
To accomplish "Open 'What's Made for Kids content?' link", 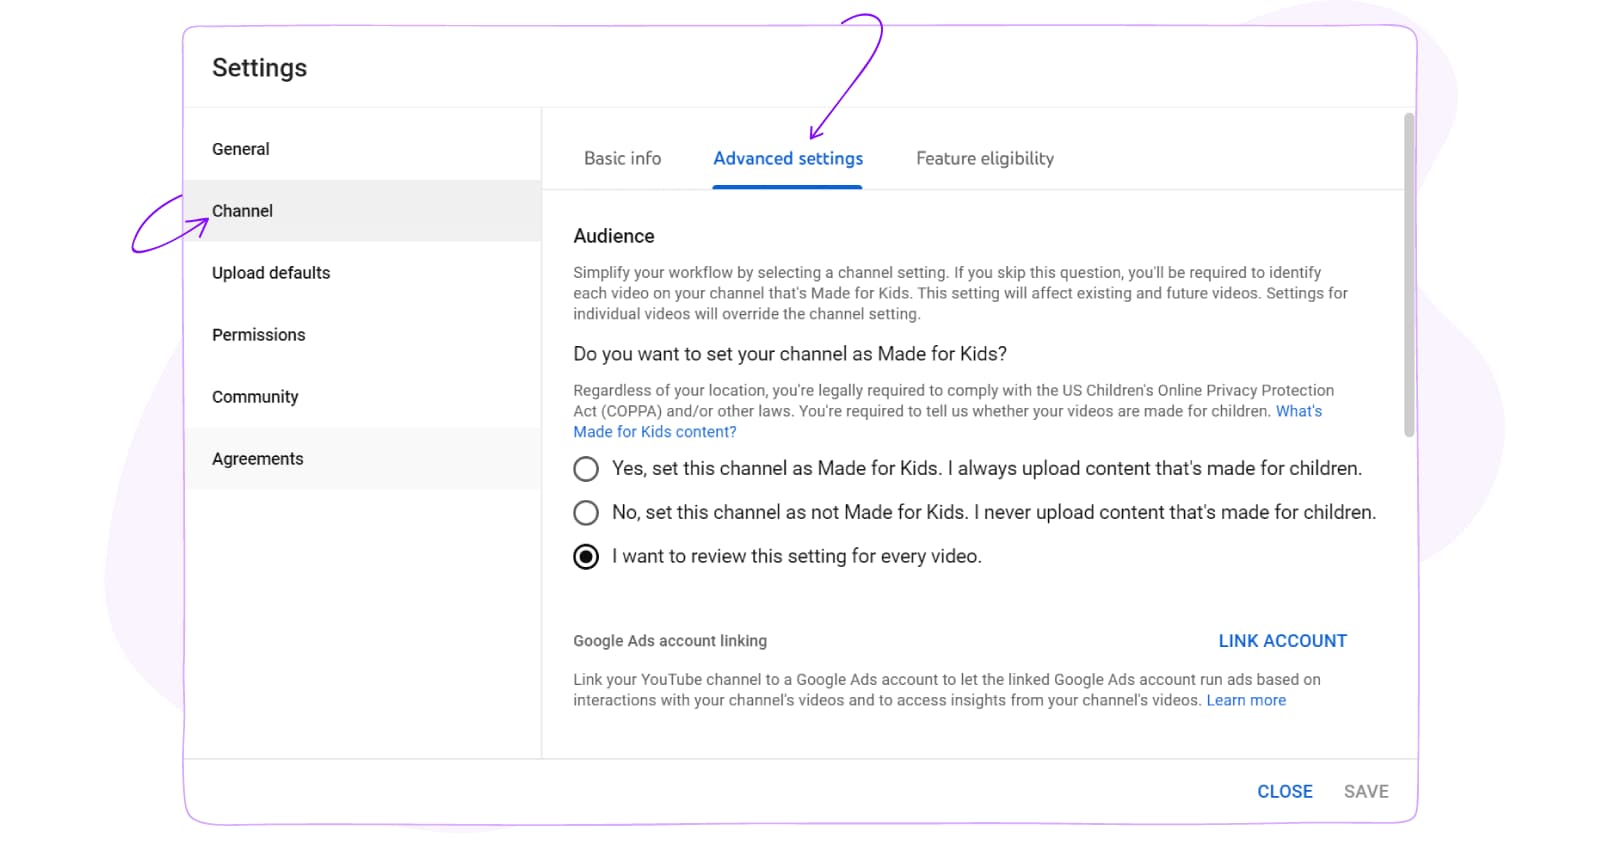I will (x=655, y=432).
